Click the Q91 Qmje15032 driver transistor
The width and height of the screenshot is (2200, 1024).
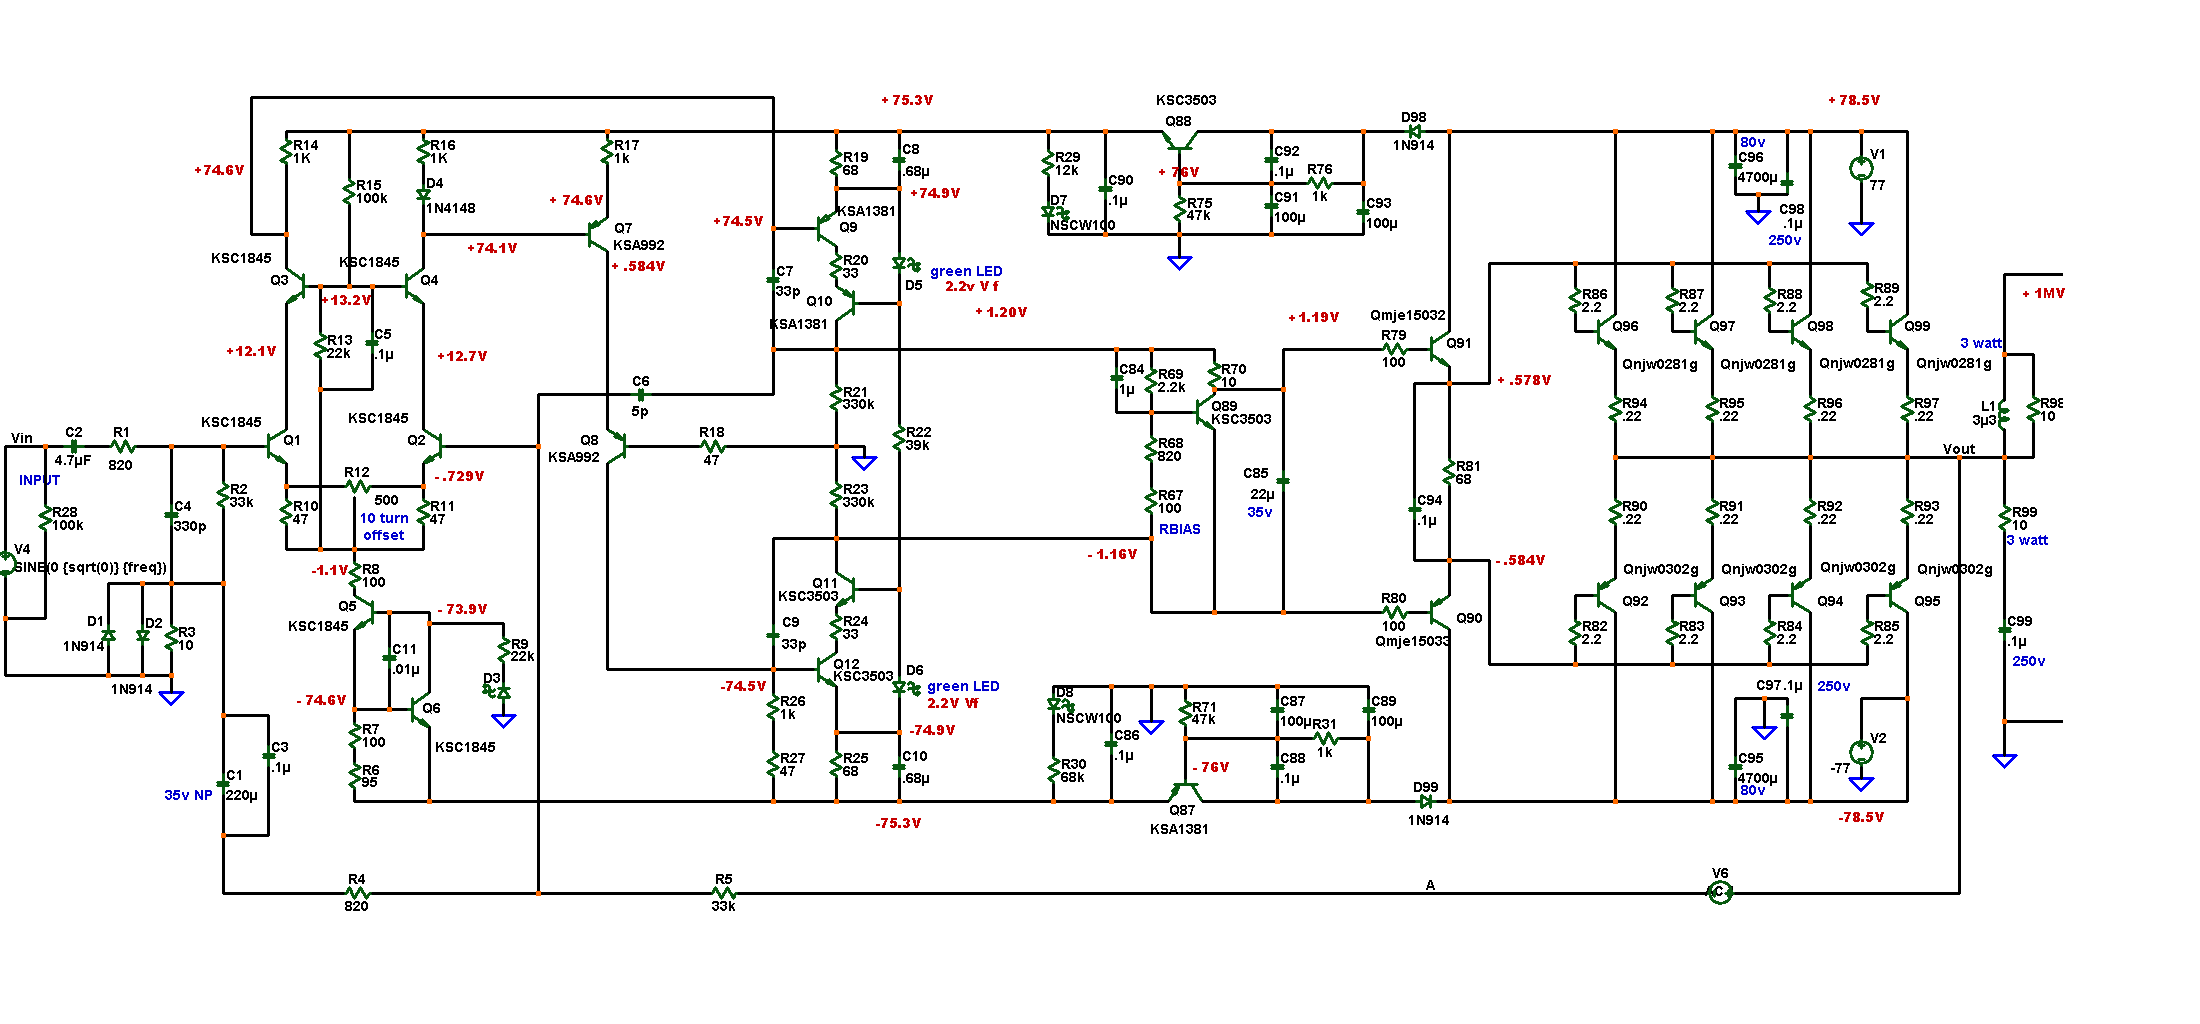[1441, 350]
